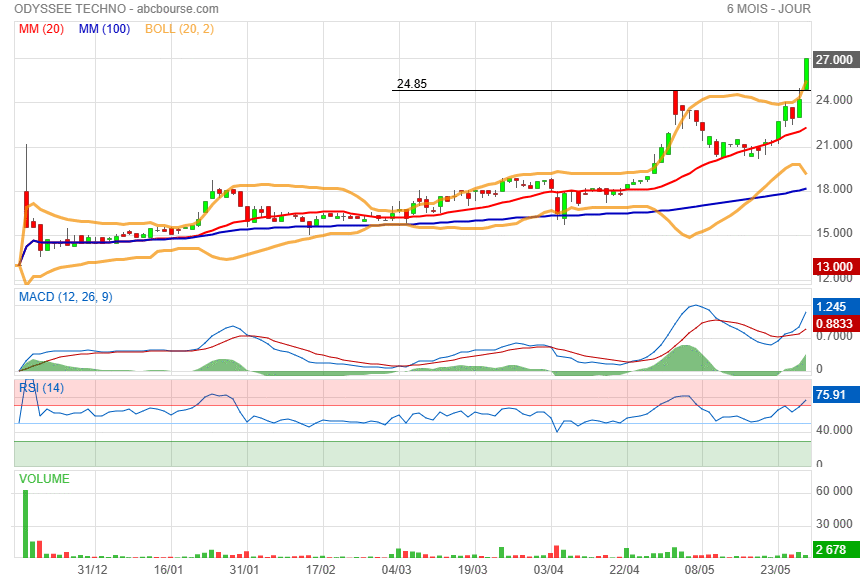Click the 23/05 date axis label
The width and height of the screenshot is (860, 580).
pos(776,569)
